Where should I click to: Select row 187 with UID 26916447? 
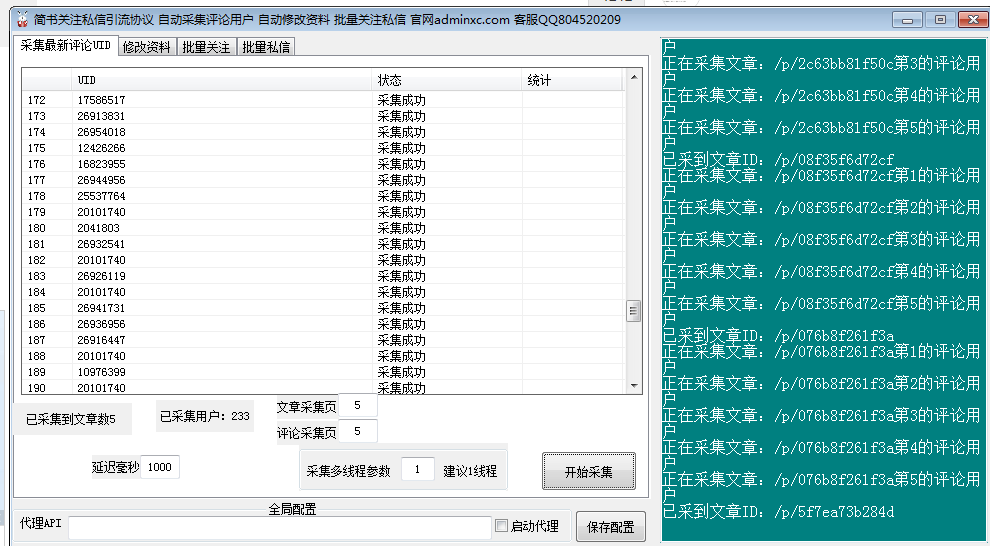pyautogui.click(x=323, y=340)
